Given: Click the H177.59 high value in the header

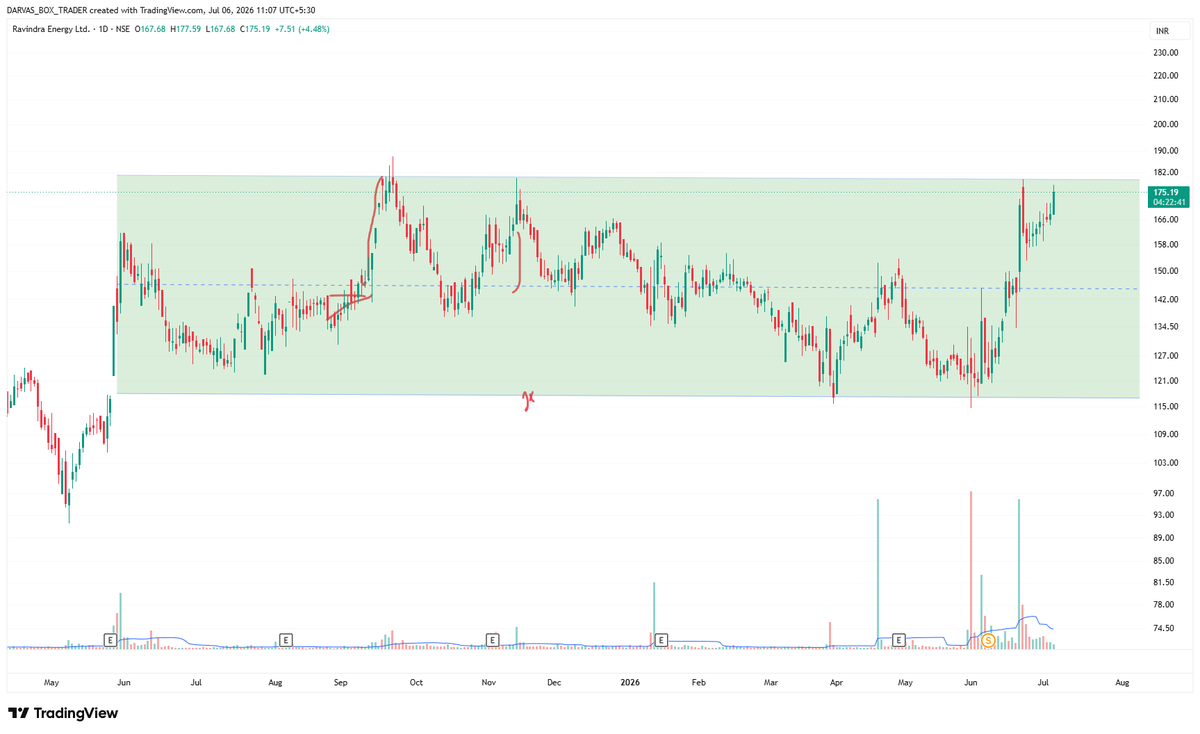Looking at the screenshot, I should click(187, 28).
